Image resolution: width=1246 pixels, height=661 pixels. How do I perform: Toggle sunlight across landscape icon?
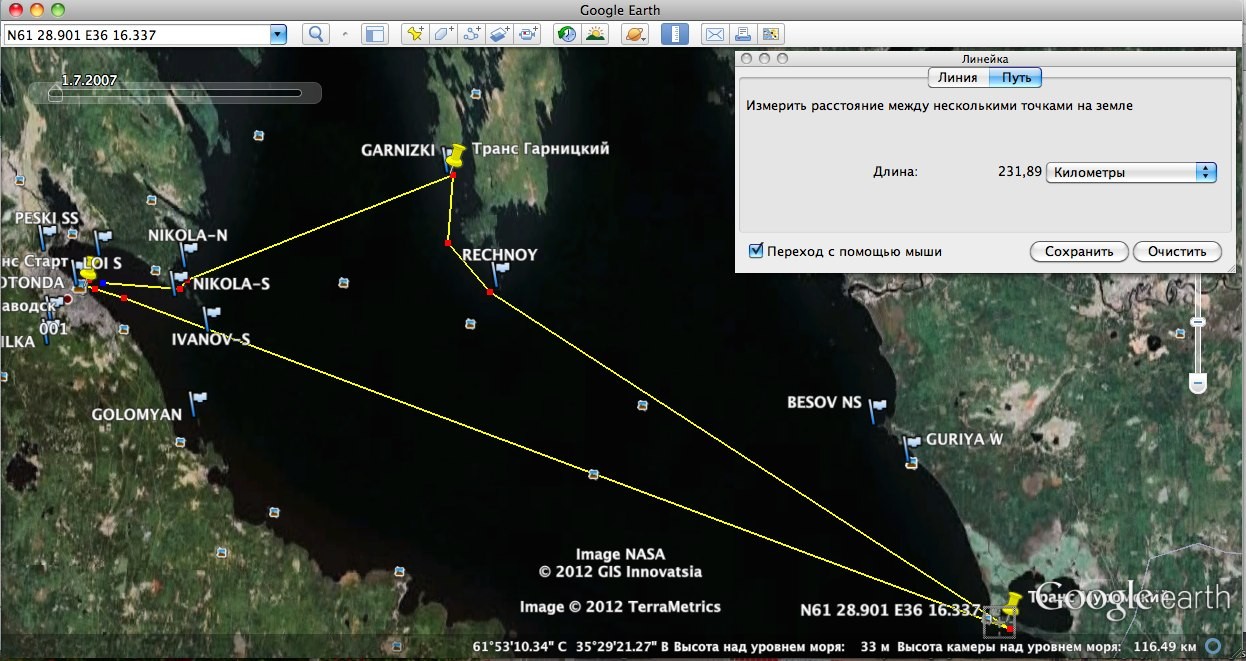(595, 34)
